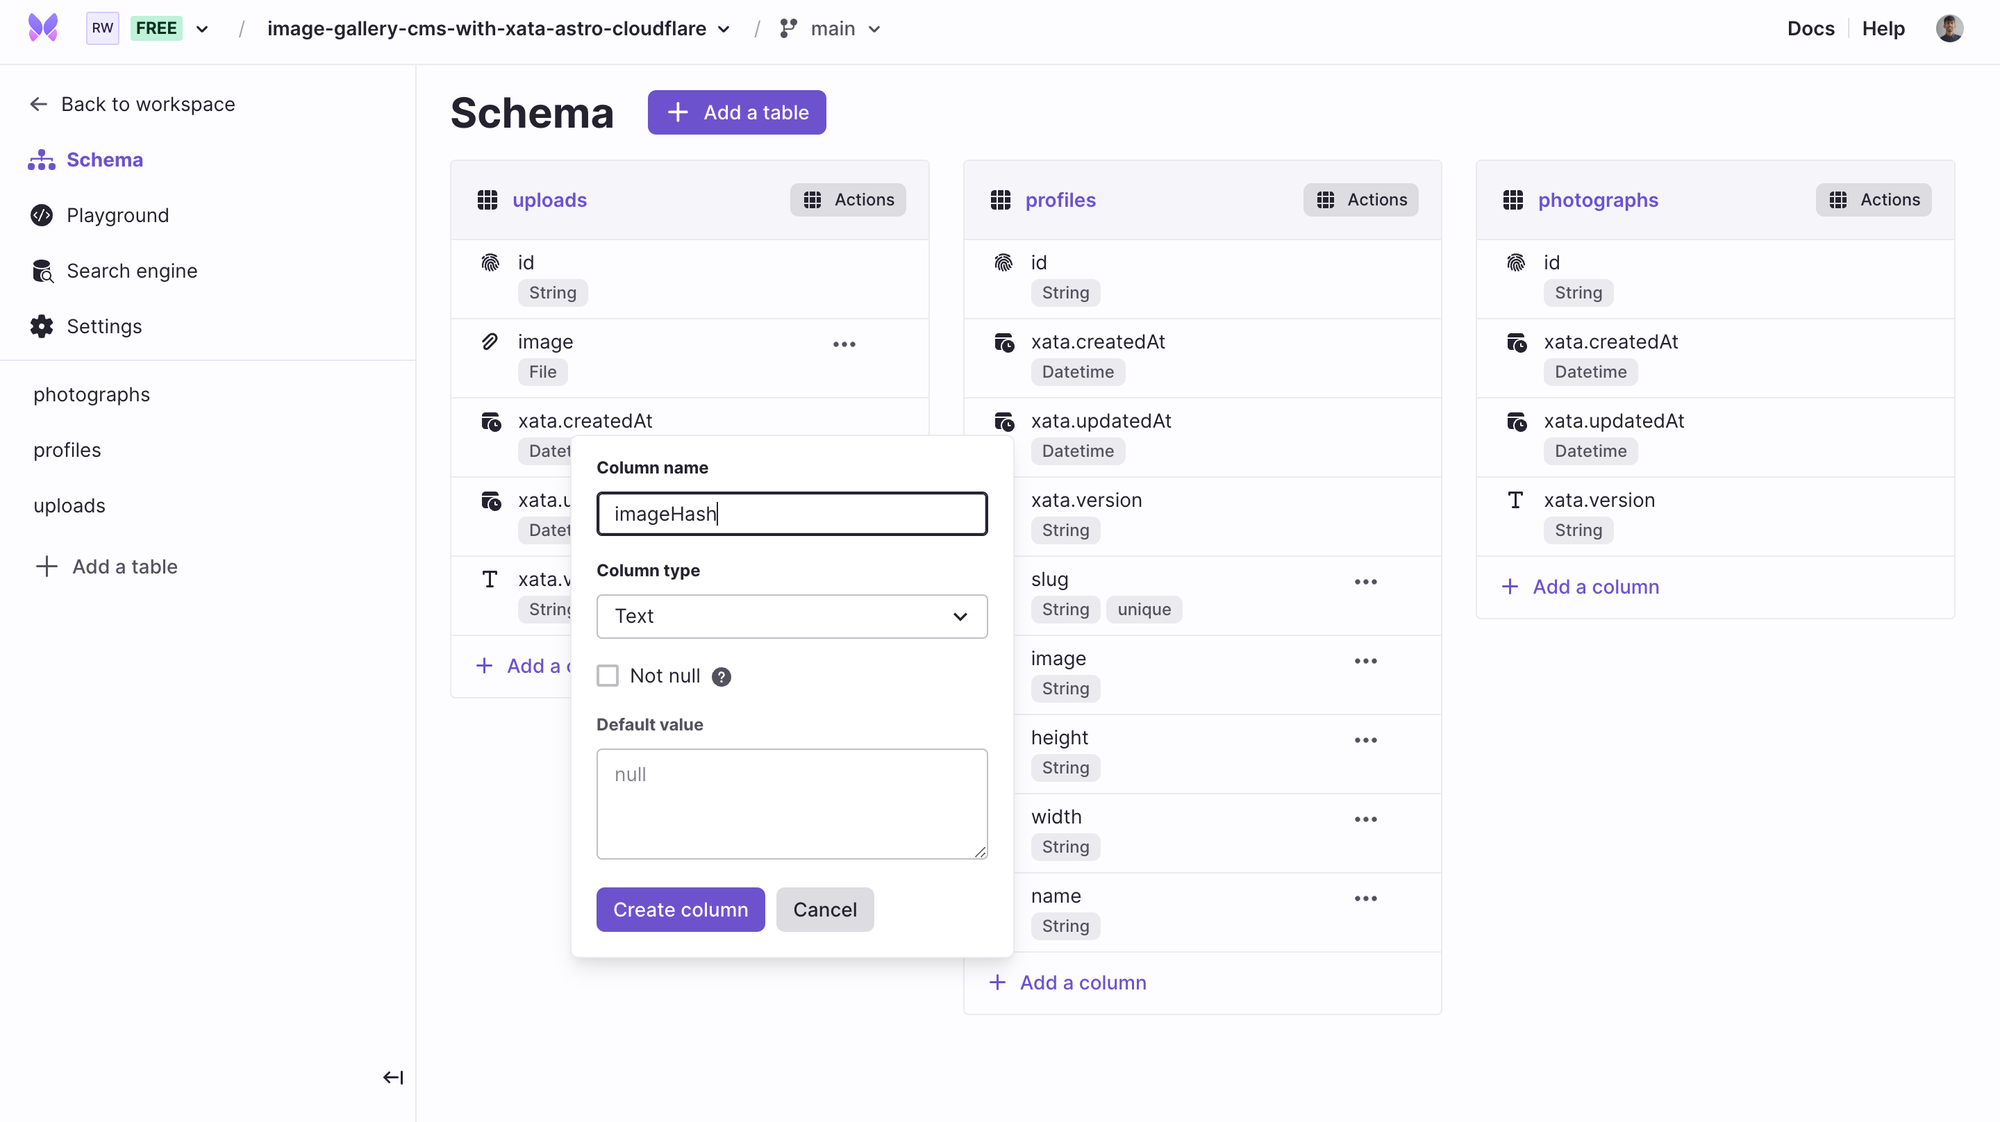
Task: Click the Column name input field
Action: pos(791,514)
